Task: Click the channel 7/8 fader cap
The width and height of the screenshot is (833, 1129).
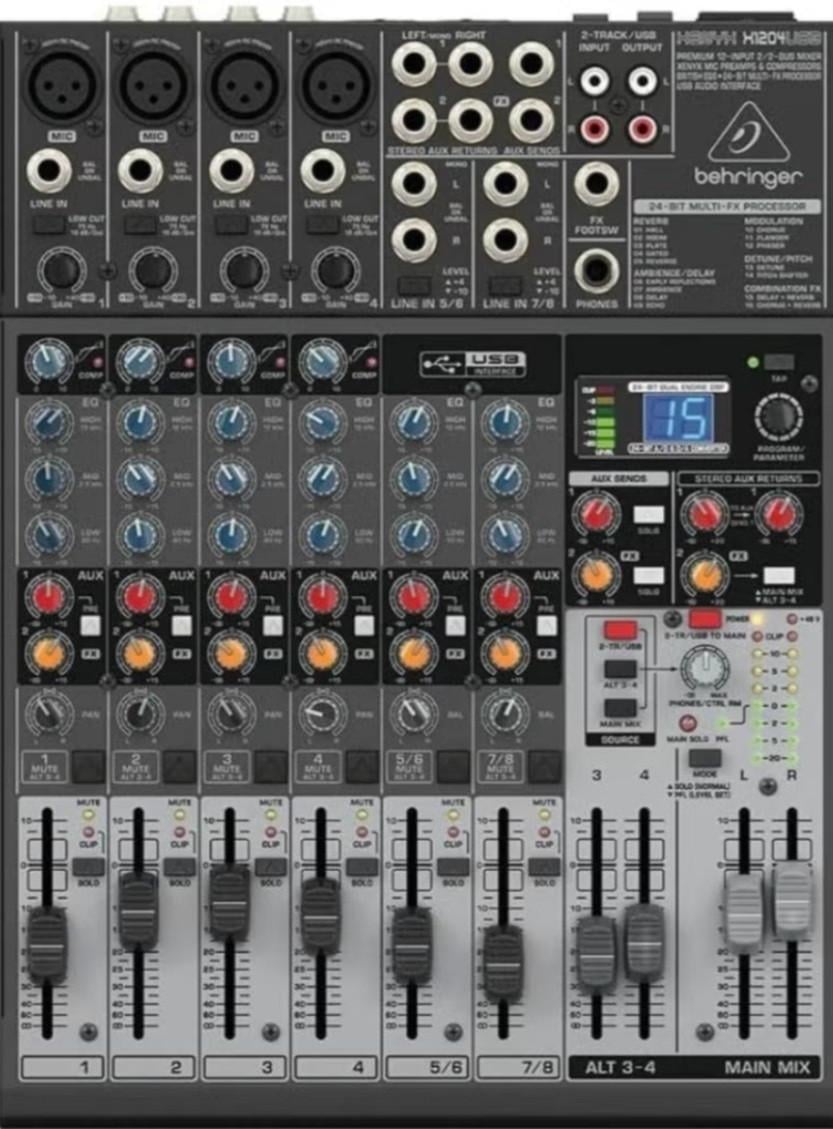Action: [x=503, y=963]
